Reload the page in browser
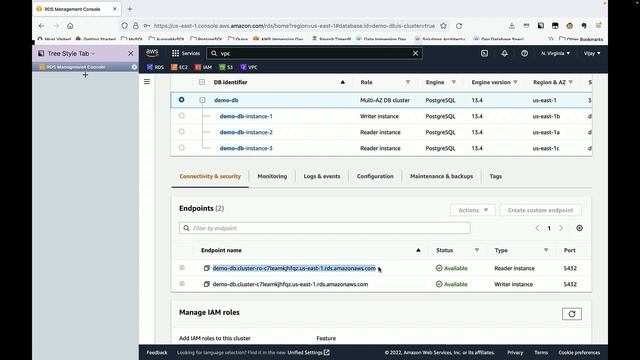640x360 pixels. point(459,26)
